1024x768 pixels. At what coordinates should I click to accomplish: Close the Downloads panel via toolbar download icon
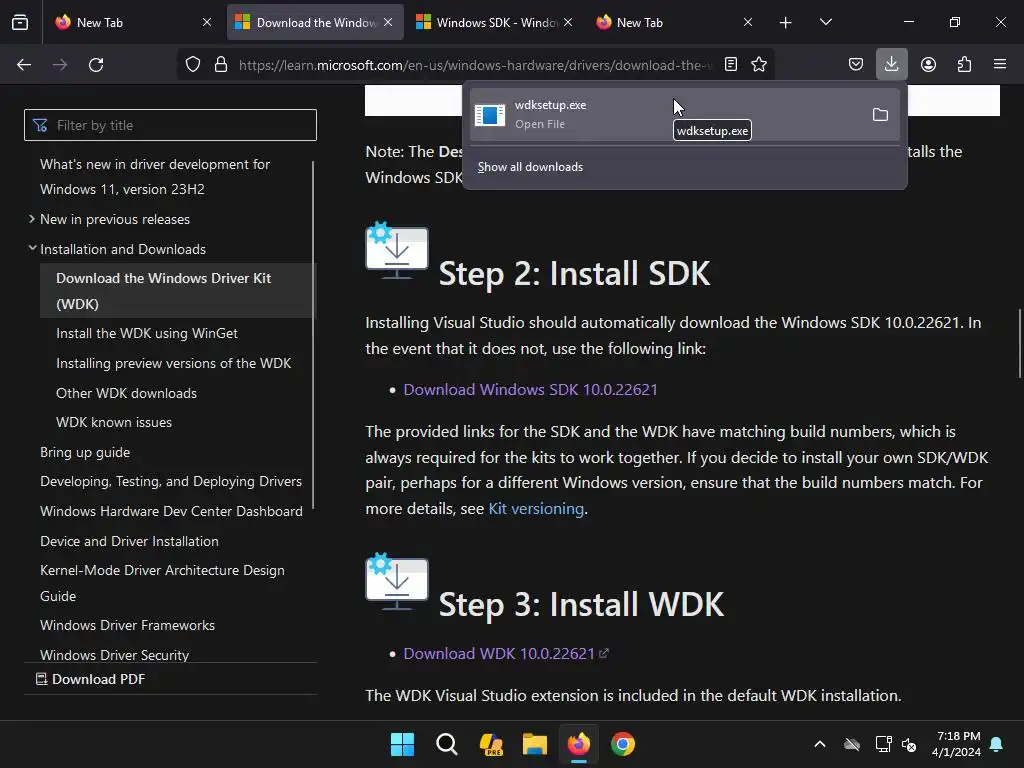pyautogui.click(x=891, y=65)
